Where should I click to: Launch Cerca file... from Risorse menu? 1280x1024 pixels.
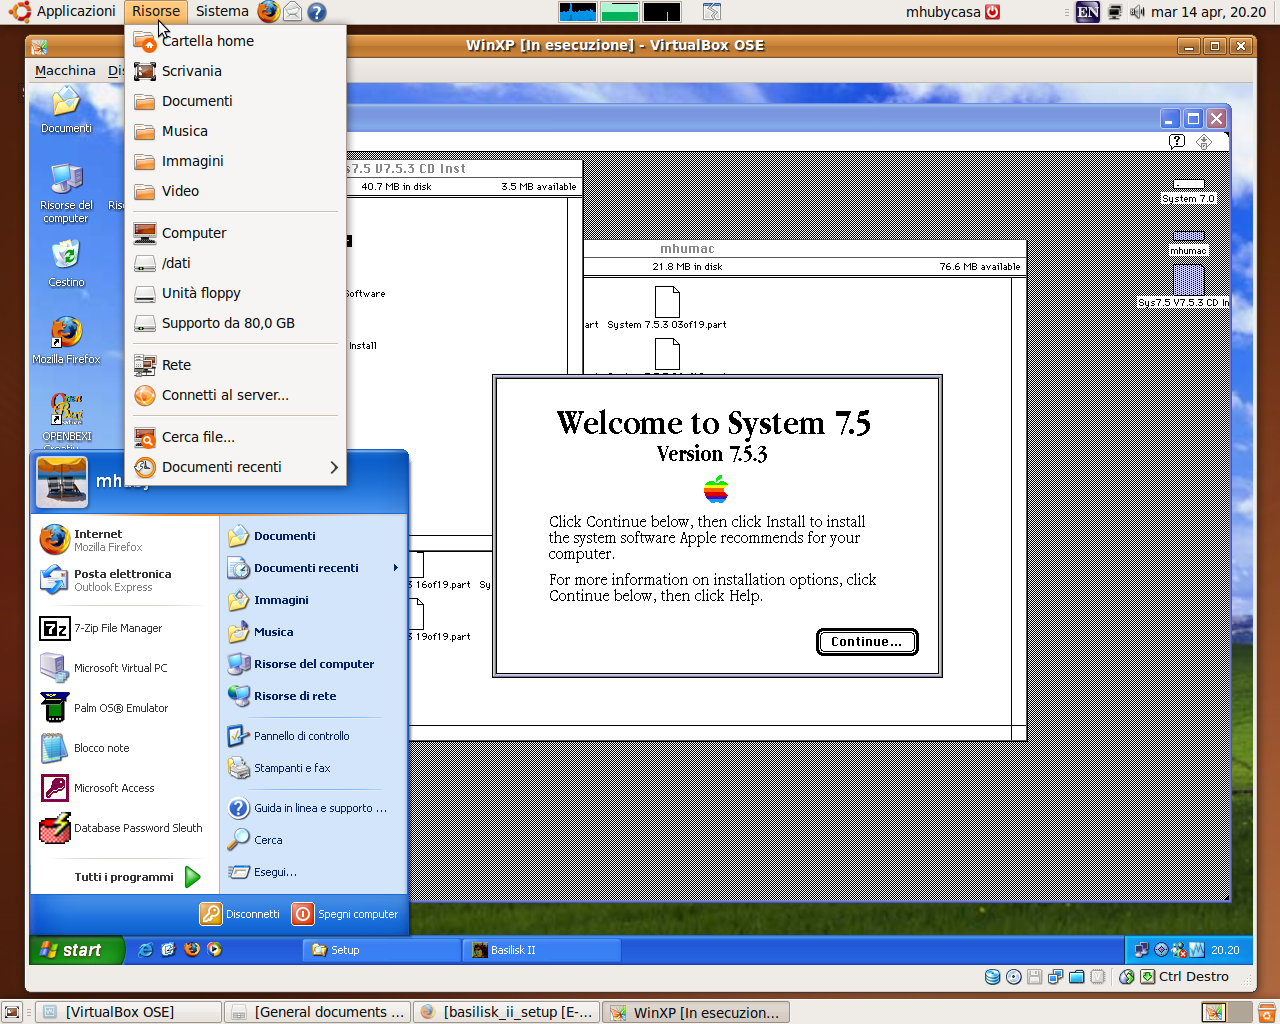coord(236,437)
